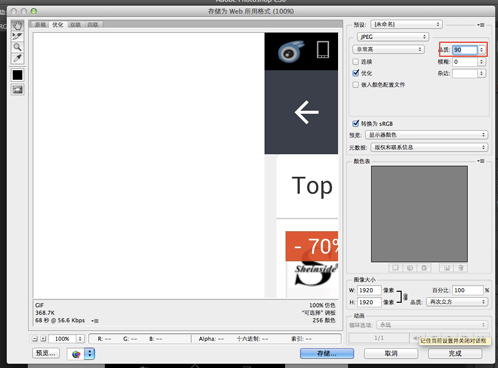Select the Eyedropper tool

17,58
